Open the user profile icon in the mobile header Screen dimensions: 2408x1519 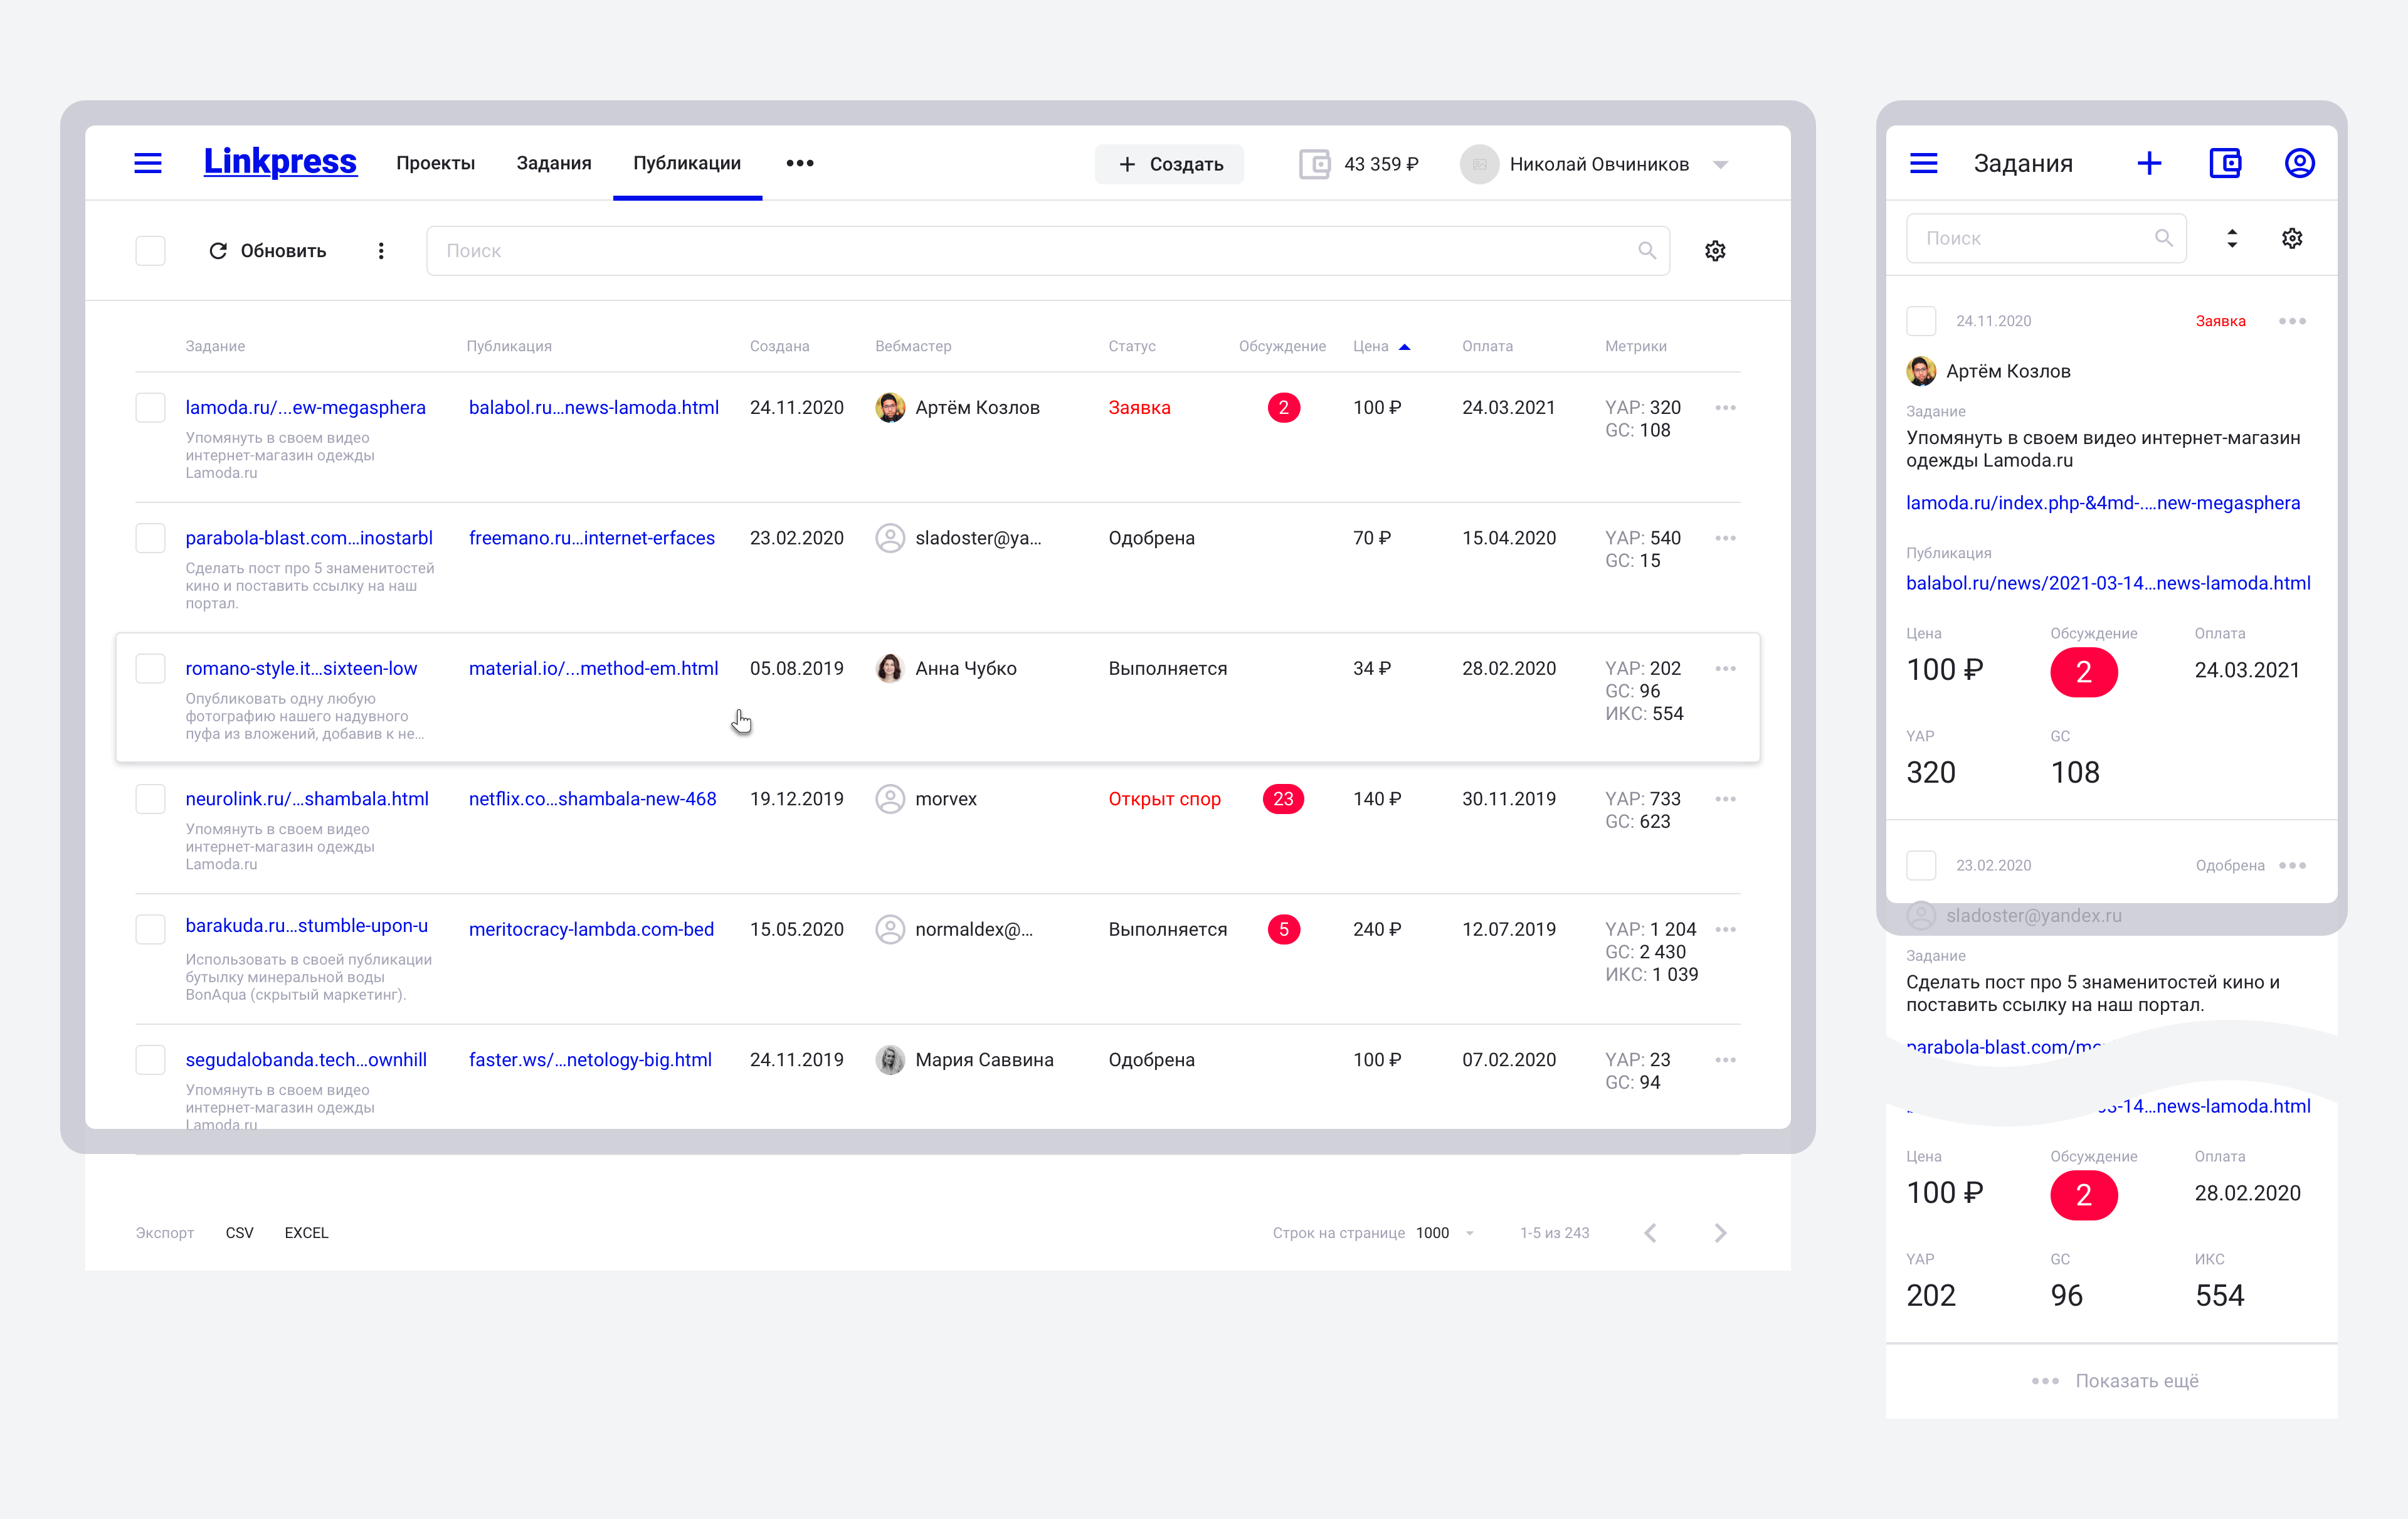pyautogui.click(x=2299, y=163)
